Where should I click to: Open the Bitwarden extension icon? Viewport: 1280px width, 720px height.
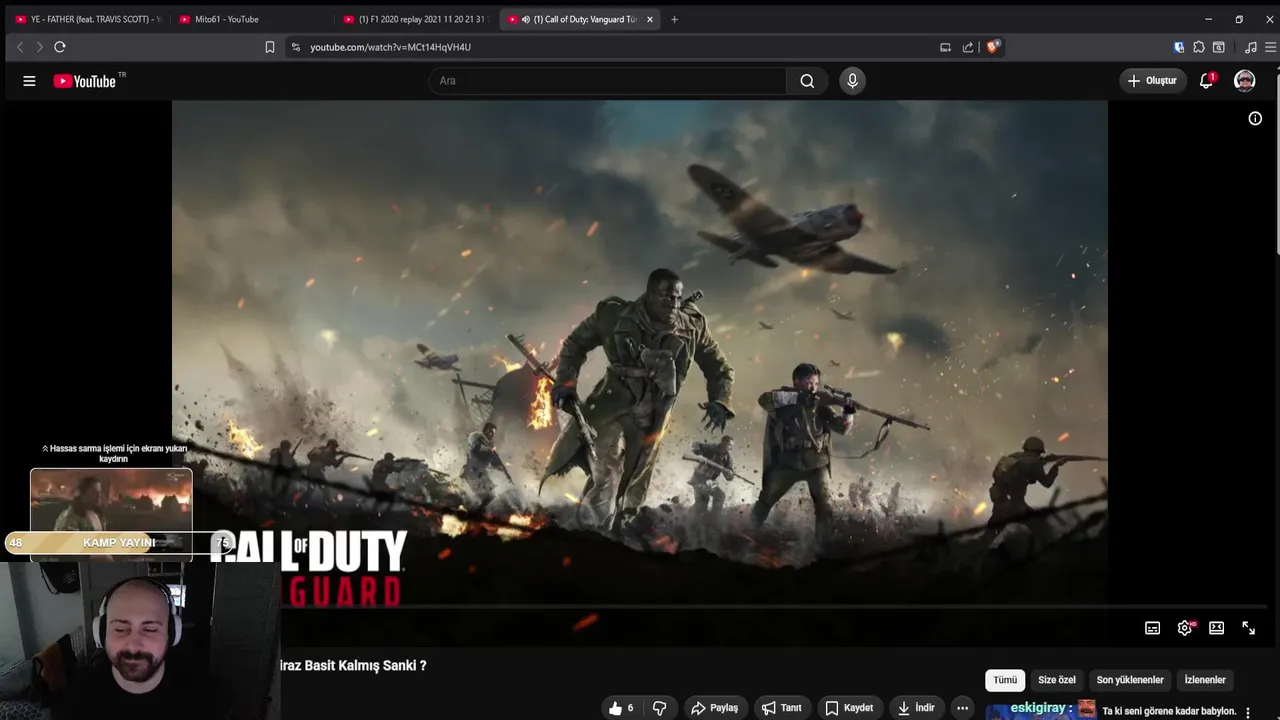(1179, 47)
